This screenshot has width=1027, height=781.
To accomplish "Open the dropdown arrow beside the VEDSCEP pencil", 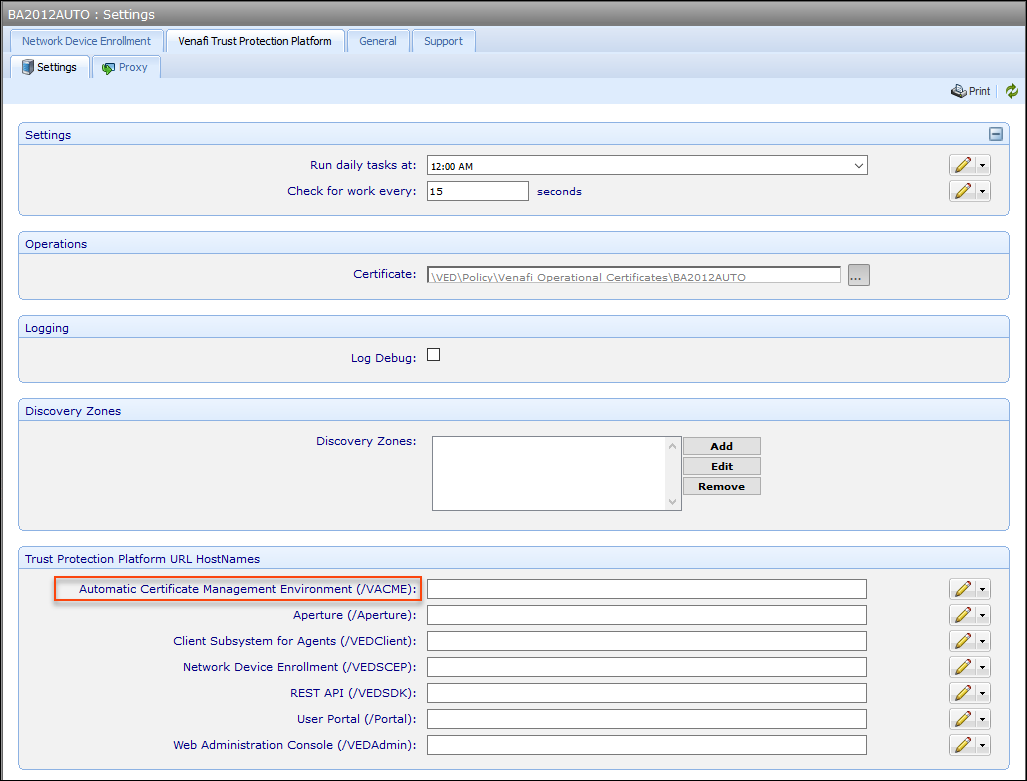I will pyautogui.click(x=982, y=666).
